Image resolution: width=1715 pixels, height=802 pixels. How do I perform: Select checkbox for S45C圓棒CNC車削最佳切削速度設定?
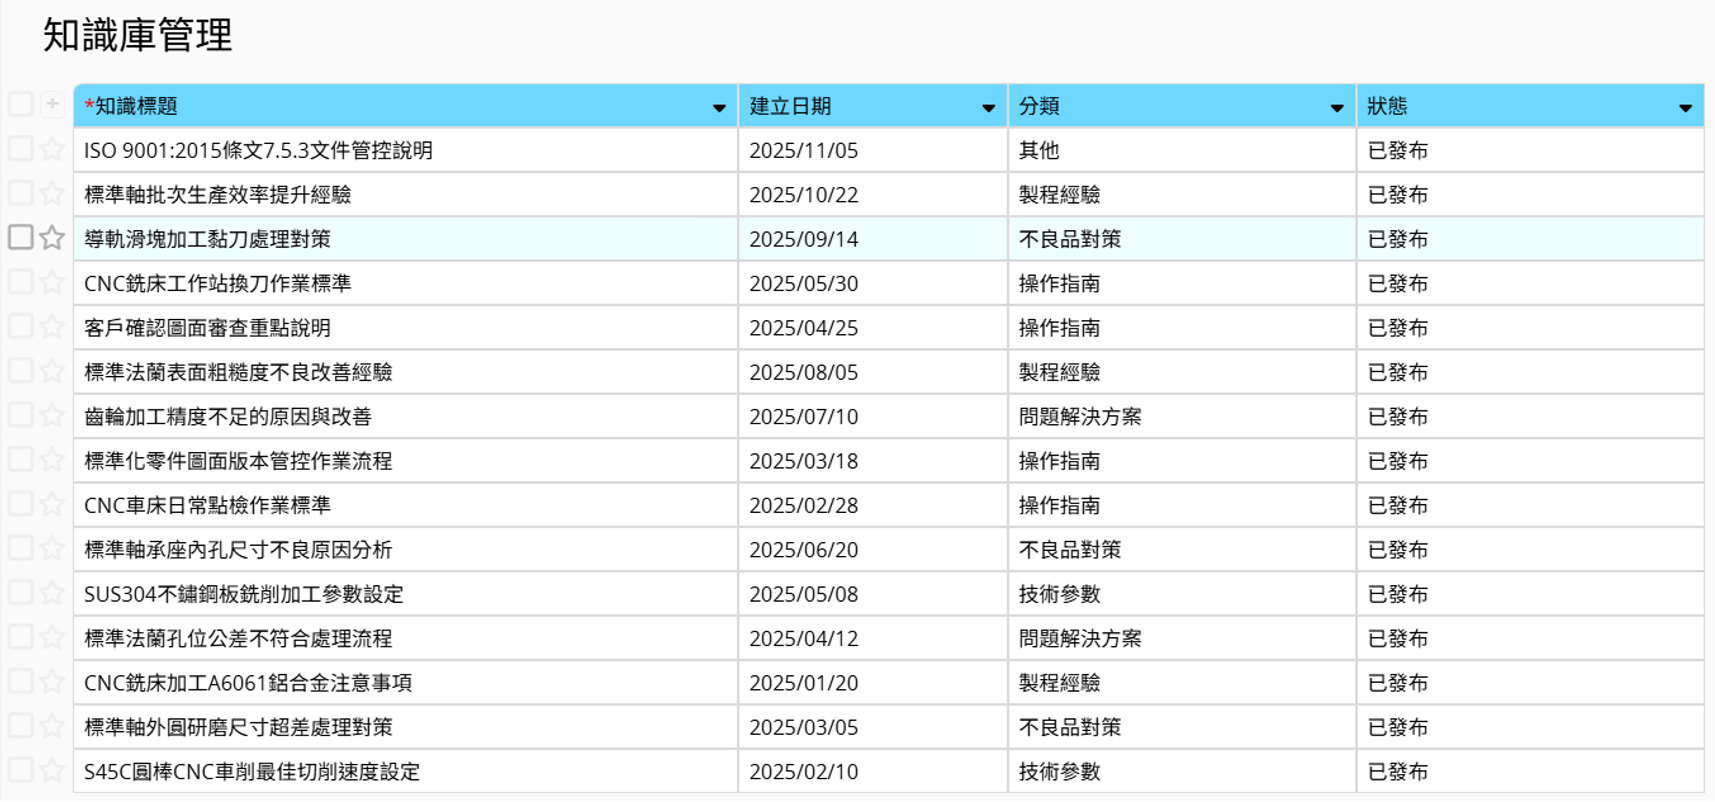pos(20,770)
